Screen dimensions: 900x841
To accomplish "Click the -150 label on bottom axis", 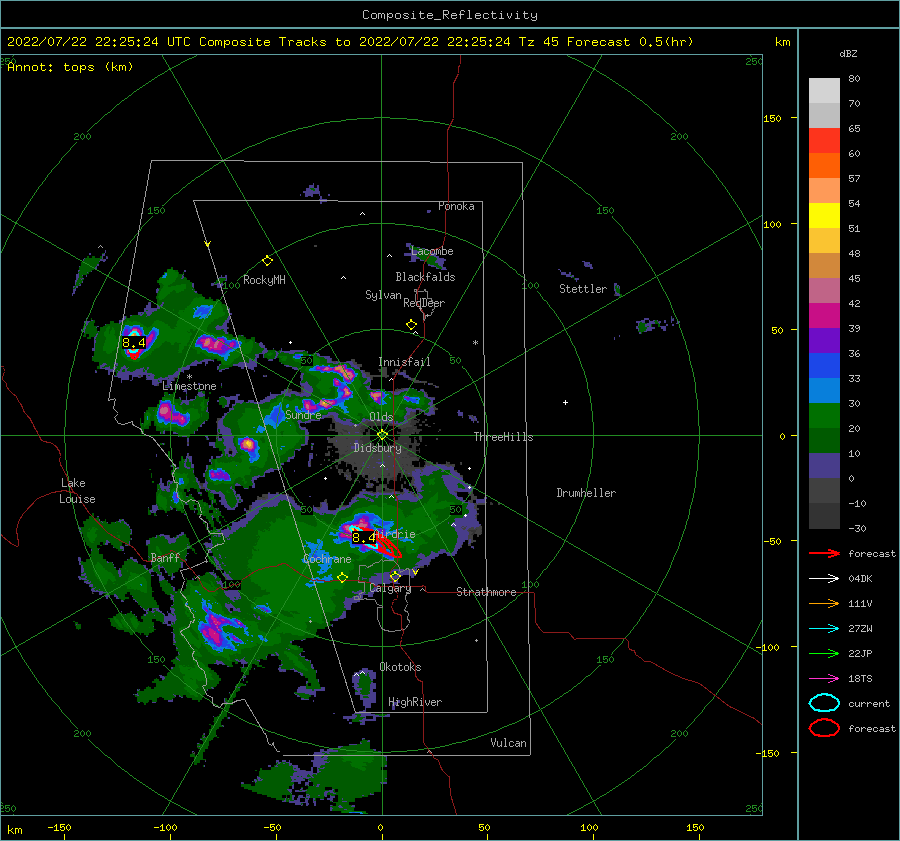I will click(59, 827).
